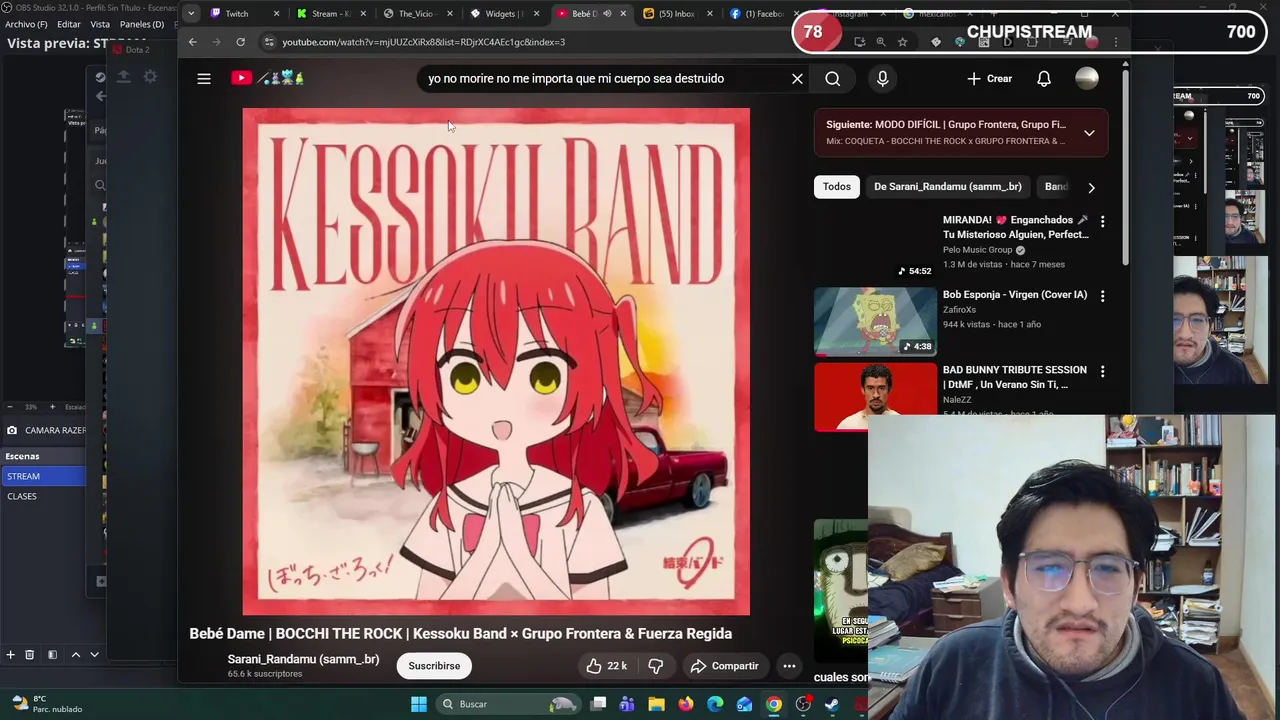Like the video with thumbs up

click(606, 666)
